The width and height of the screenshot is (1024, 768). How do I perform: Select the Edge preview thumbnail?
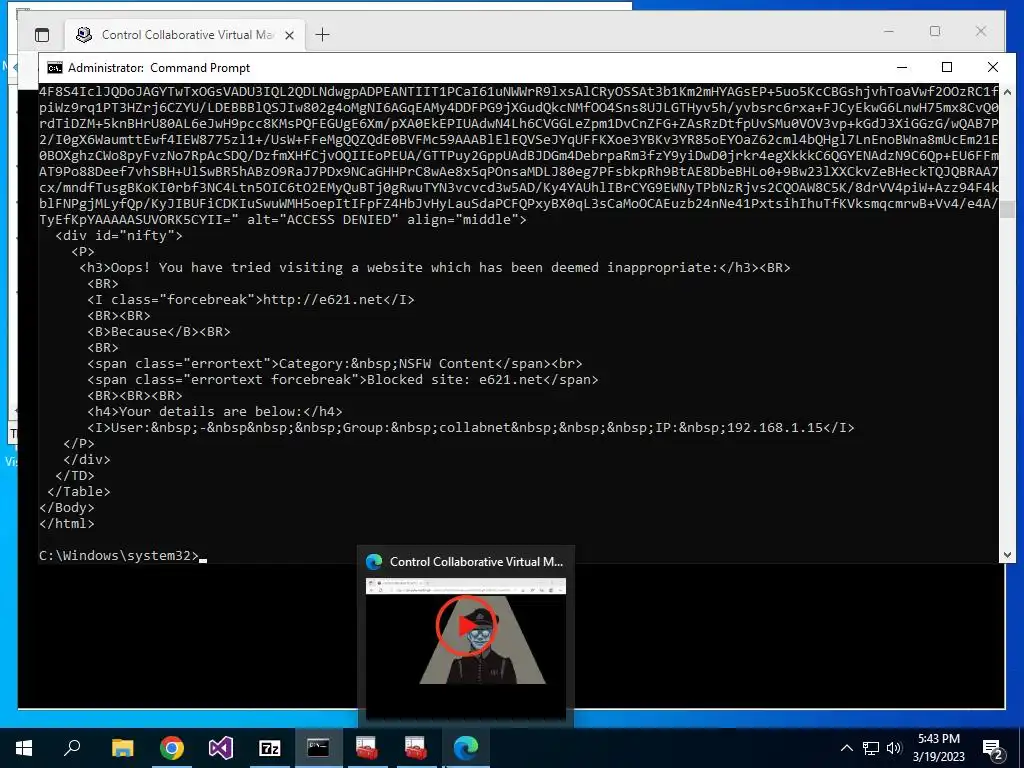pyautogui.click(x=466, y=647)
